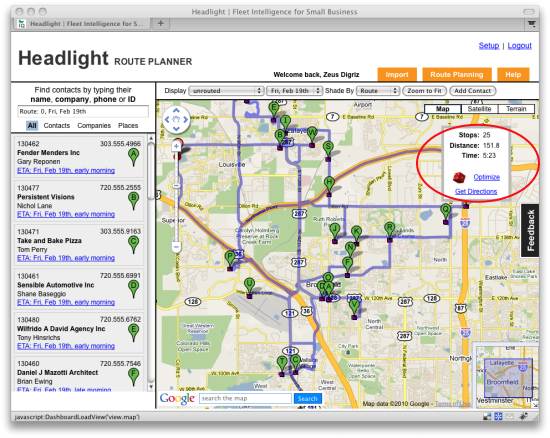Viewport: 550px width, 438px height.
Task: Switch to Satellite view
Action: point(479,109)
